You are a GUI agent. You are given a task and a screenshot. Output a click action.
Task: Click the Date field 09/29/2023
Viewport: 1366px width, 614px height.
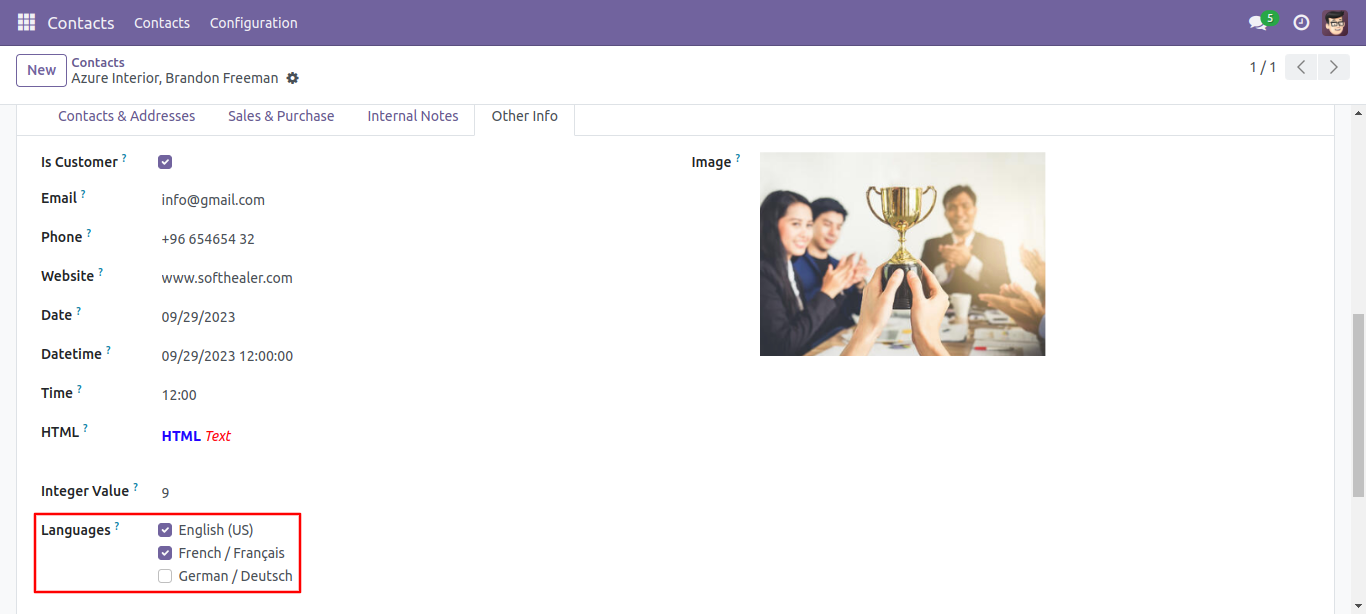click(x=198, y=317)
